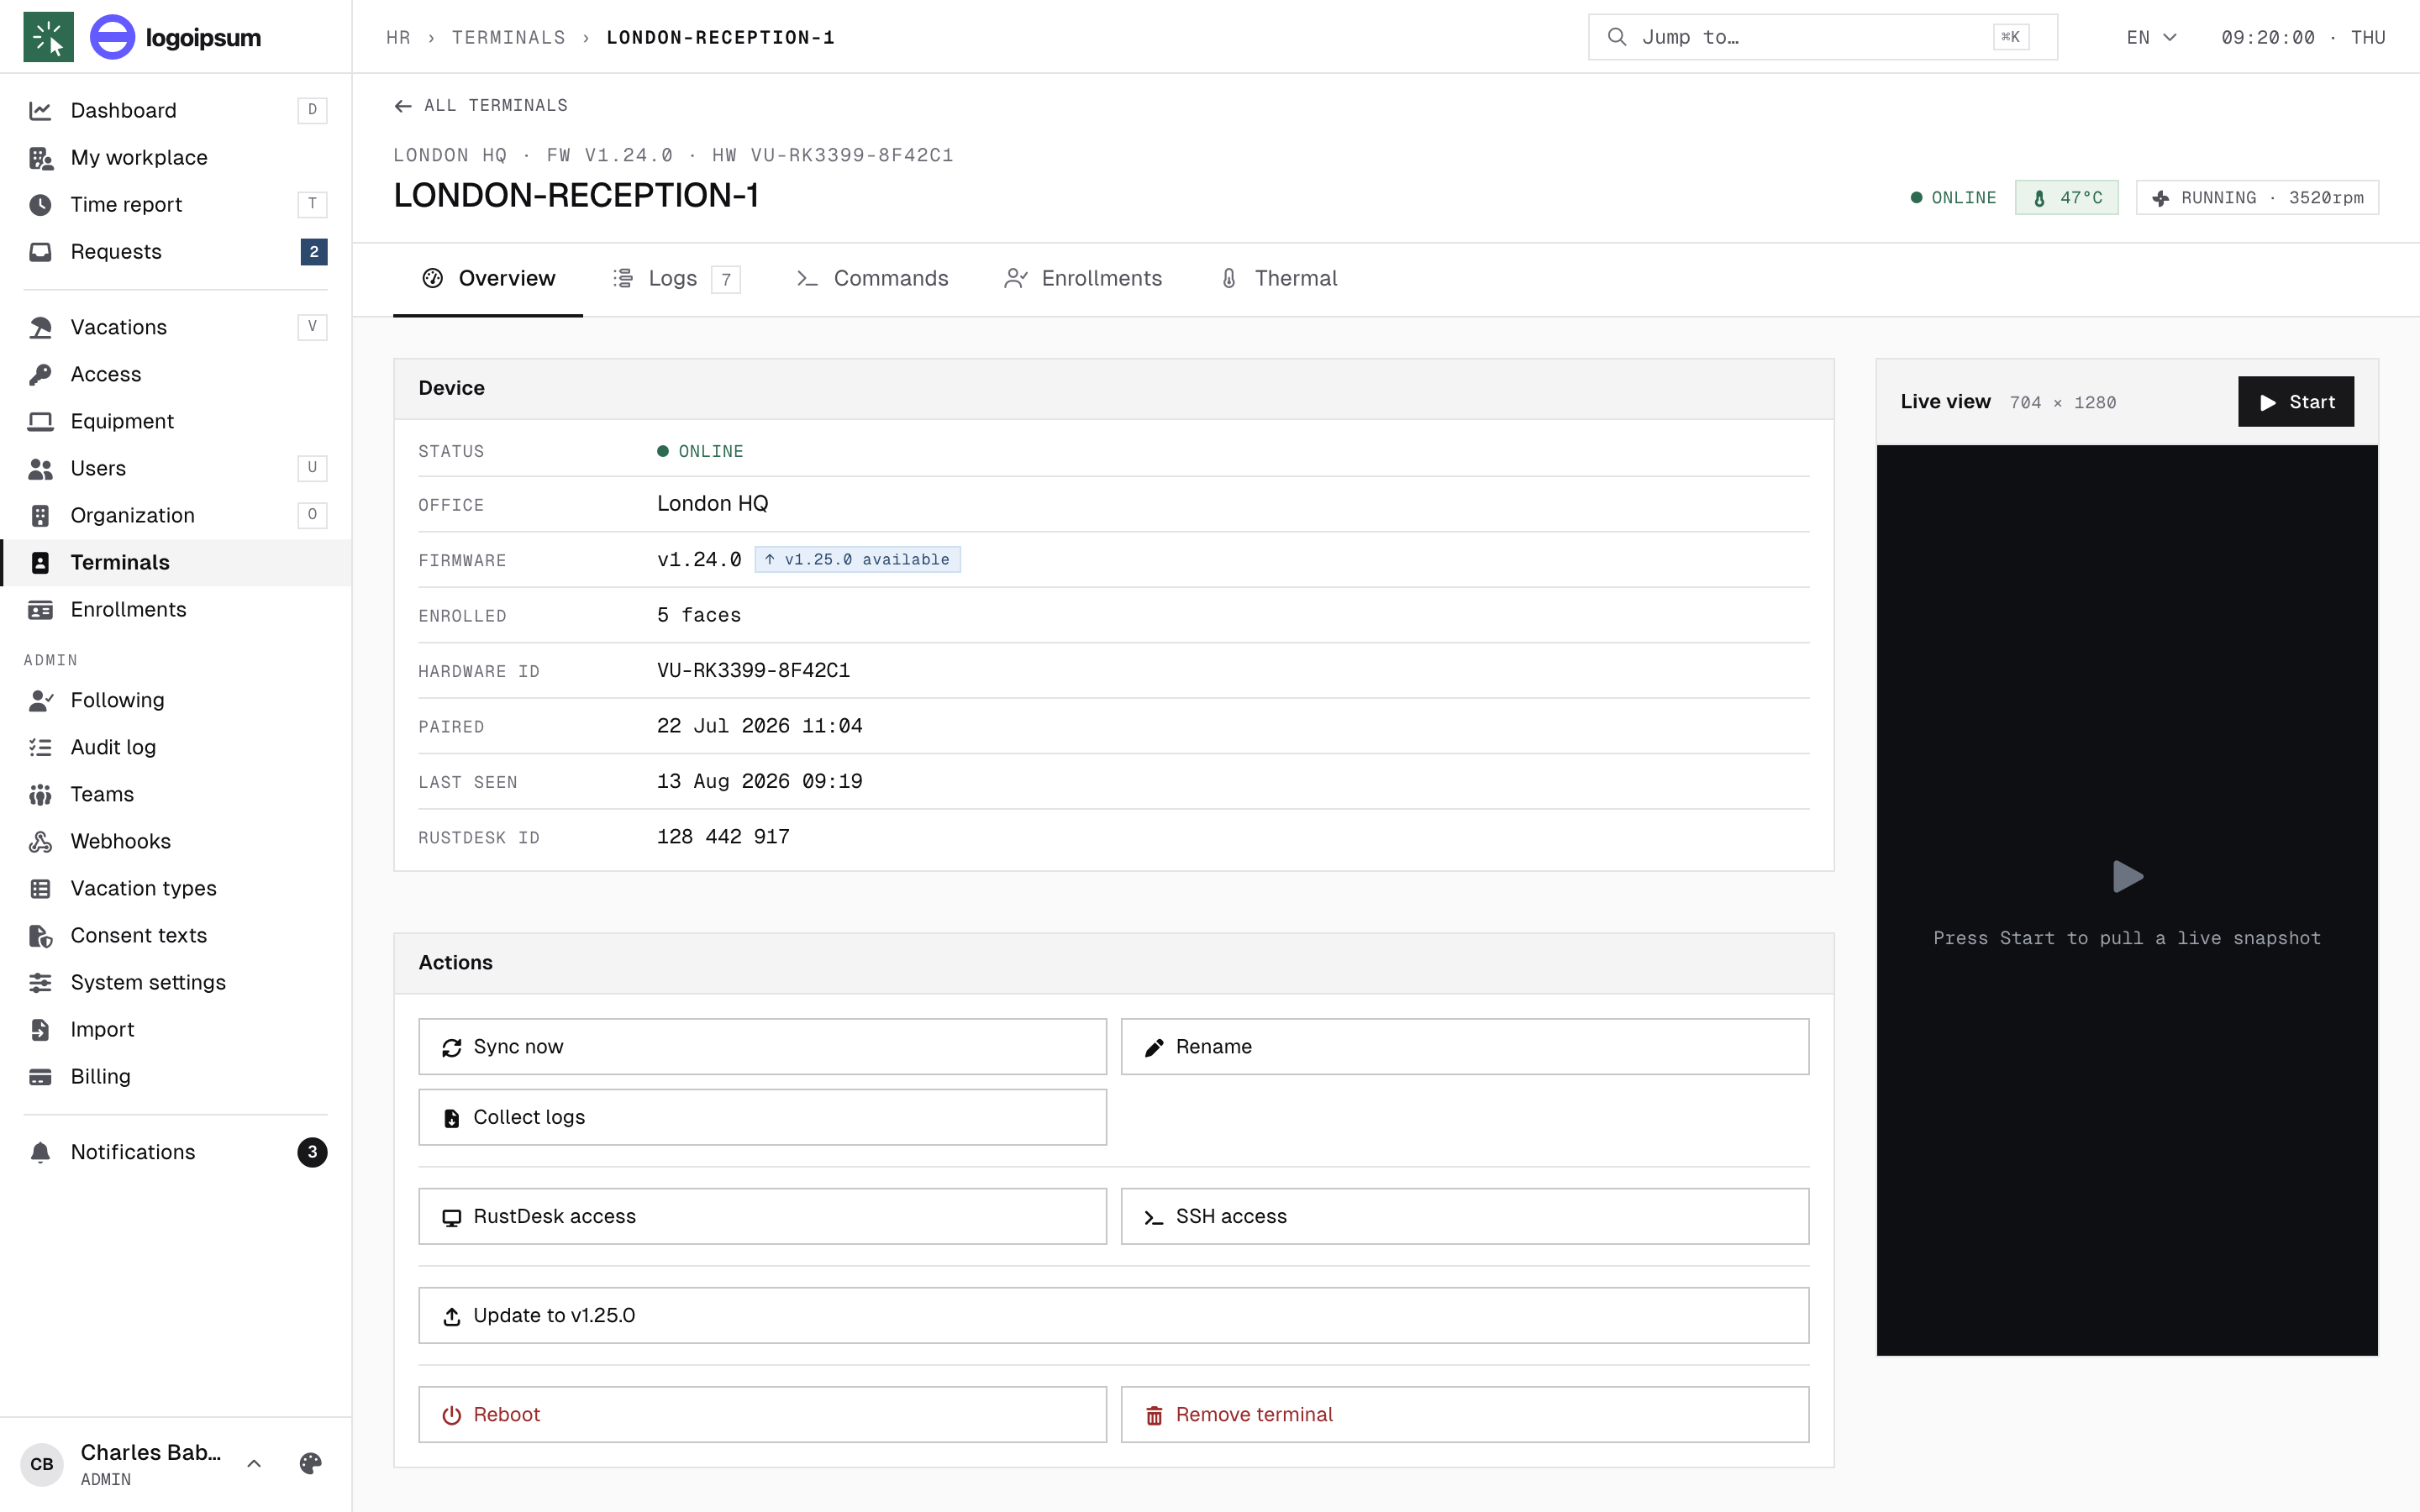Click the TERMINALS breadcrumb

pyautogui.click(x=508, y=37)
